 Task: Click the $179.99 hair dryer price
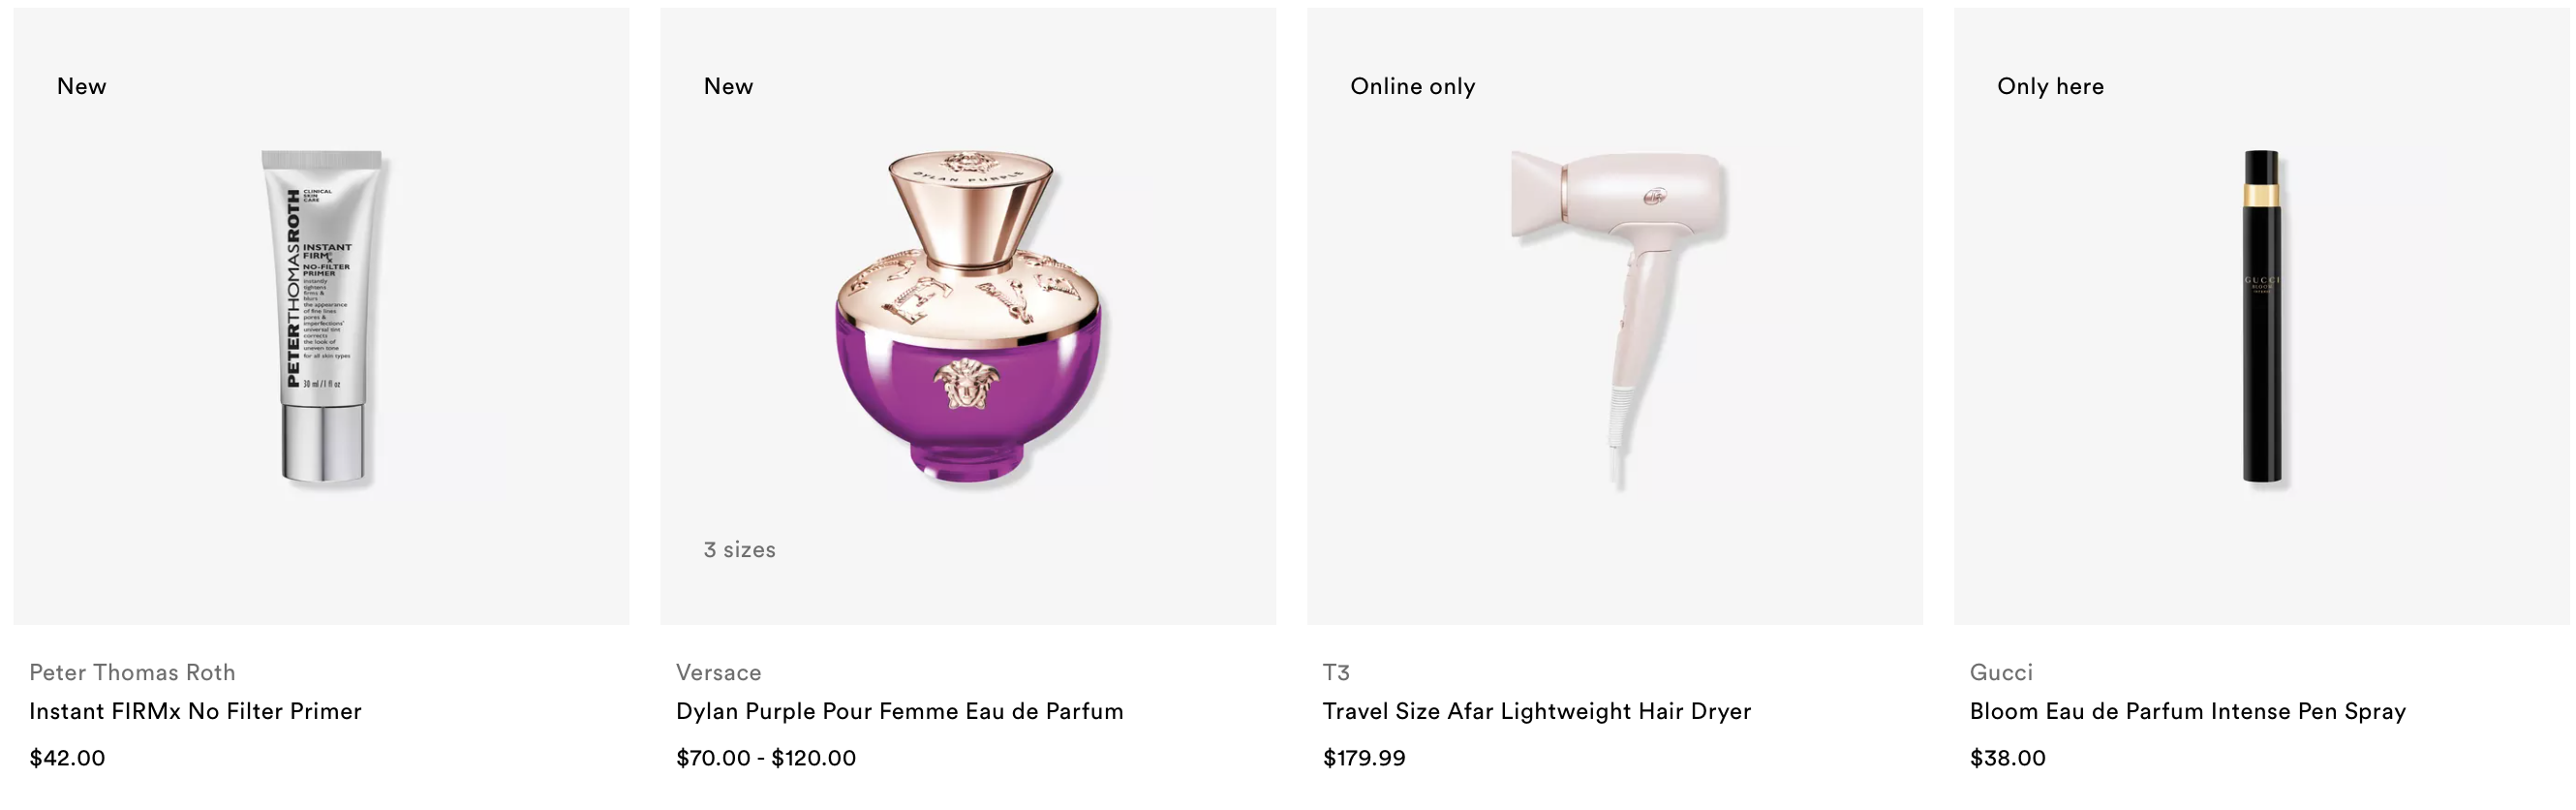coord(1364,758)
